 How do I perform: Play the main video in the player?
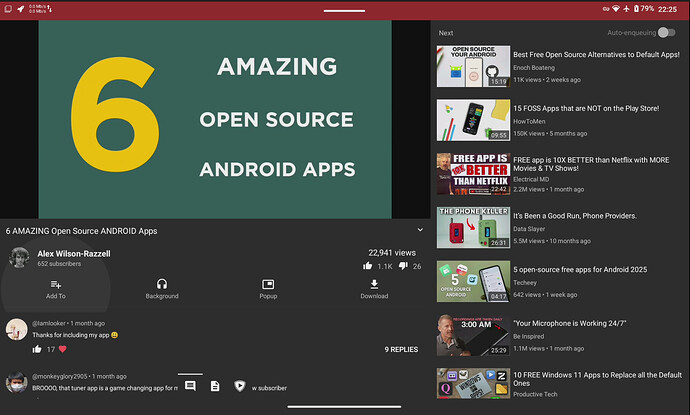click(215, 118)
